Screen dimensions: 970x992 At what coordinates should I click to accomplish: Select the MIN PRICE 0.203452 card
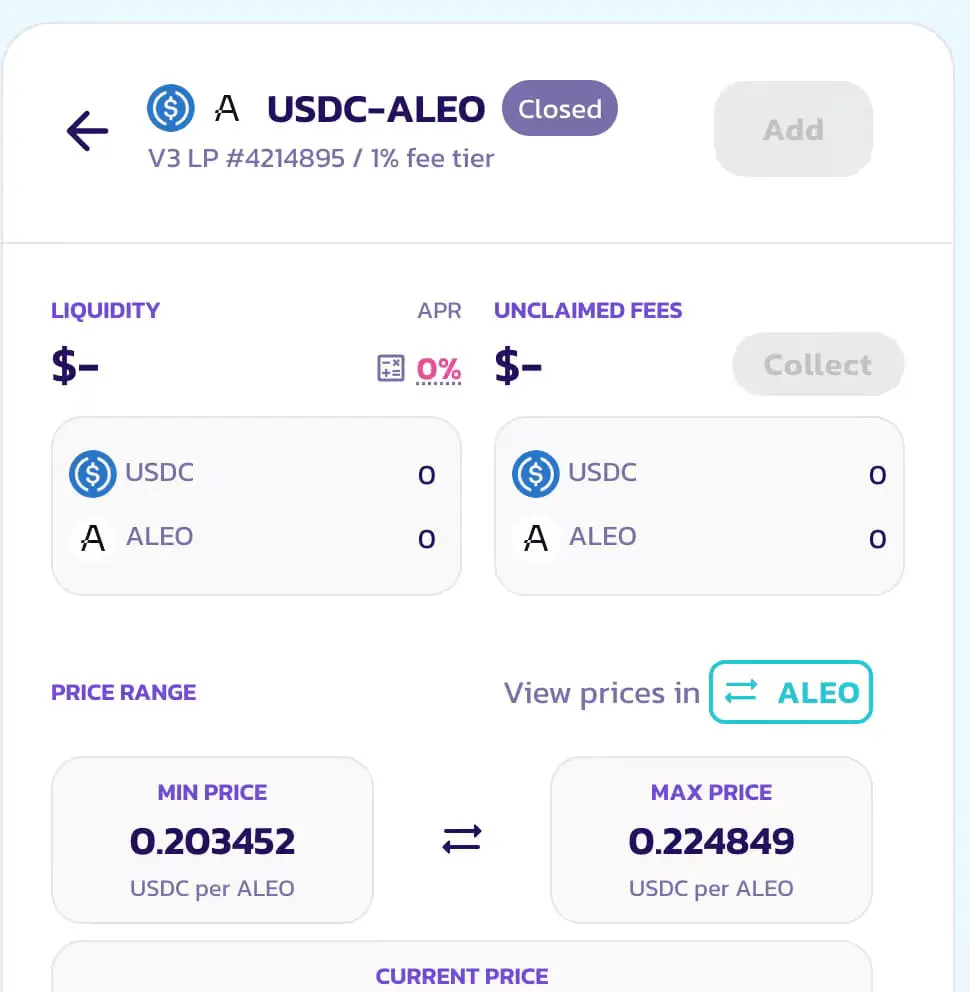tap(212, 840)
